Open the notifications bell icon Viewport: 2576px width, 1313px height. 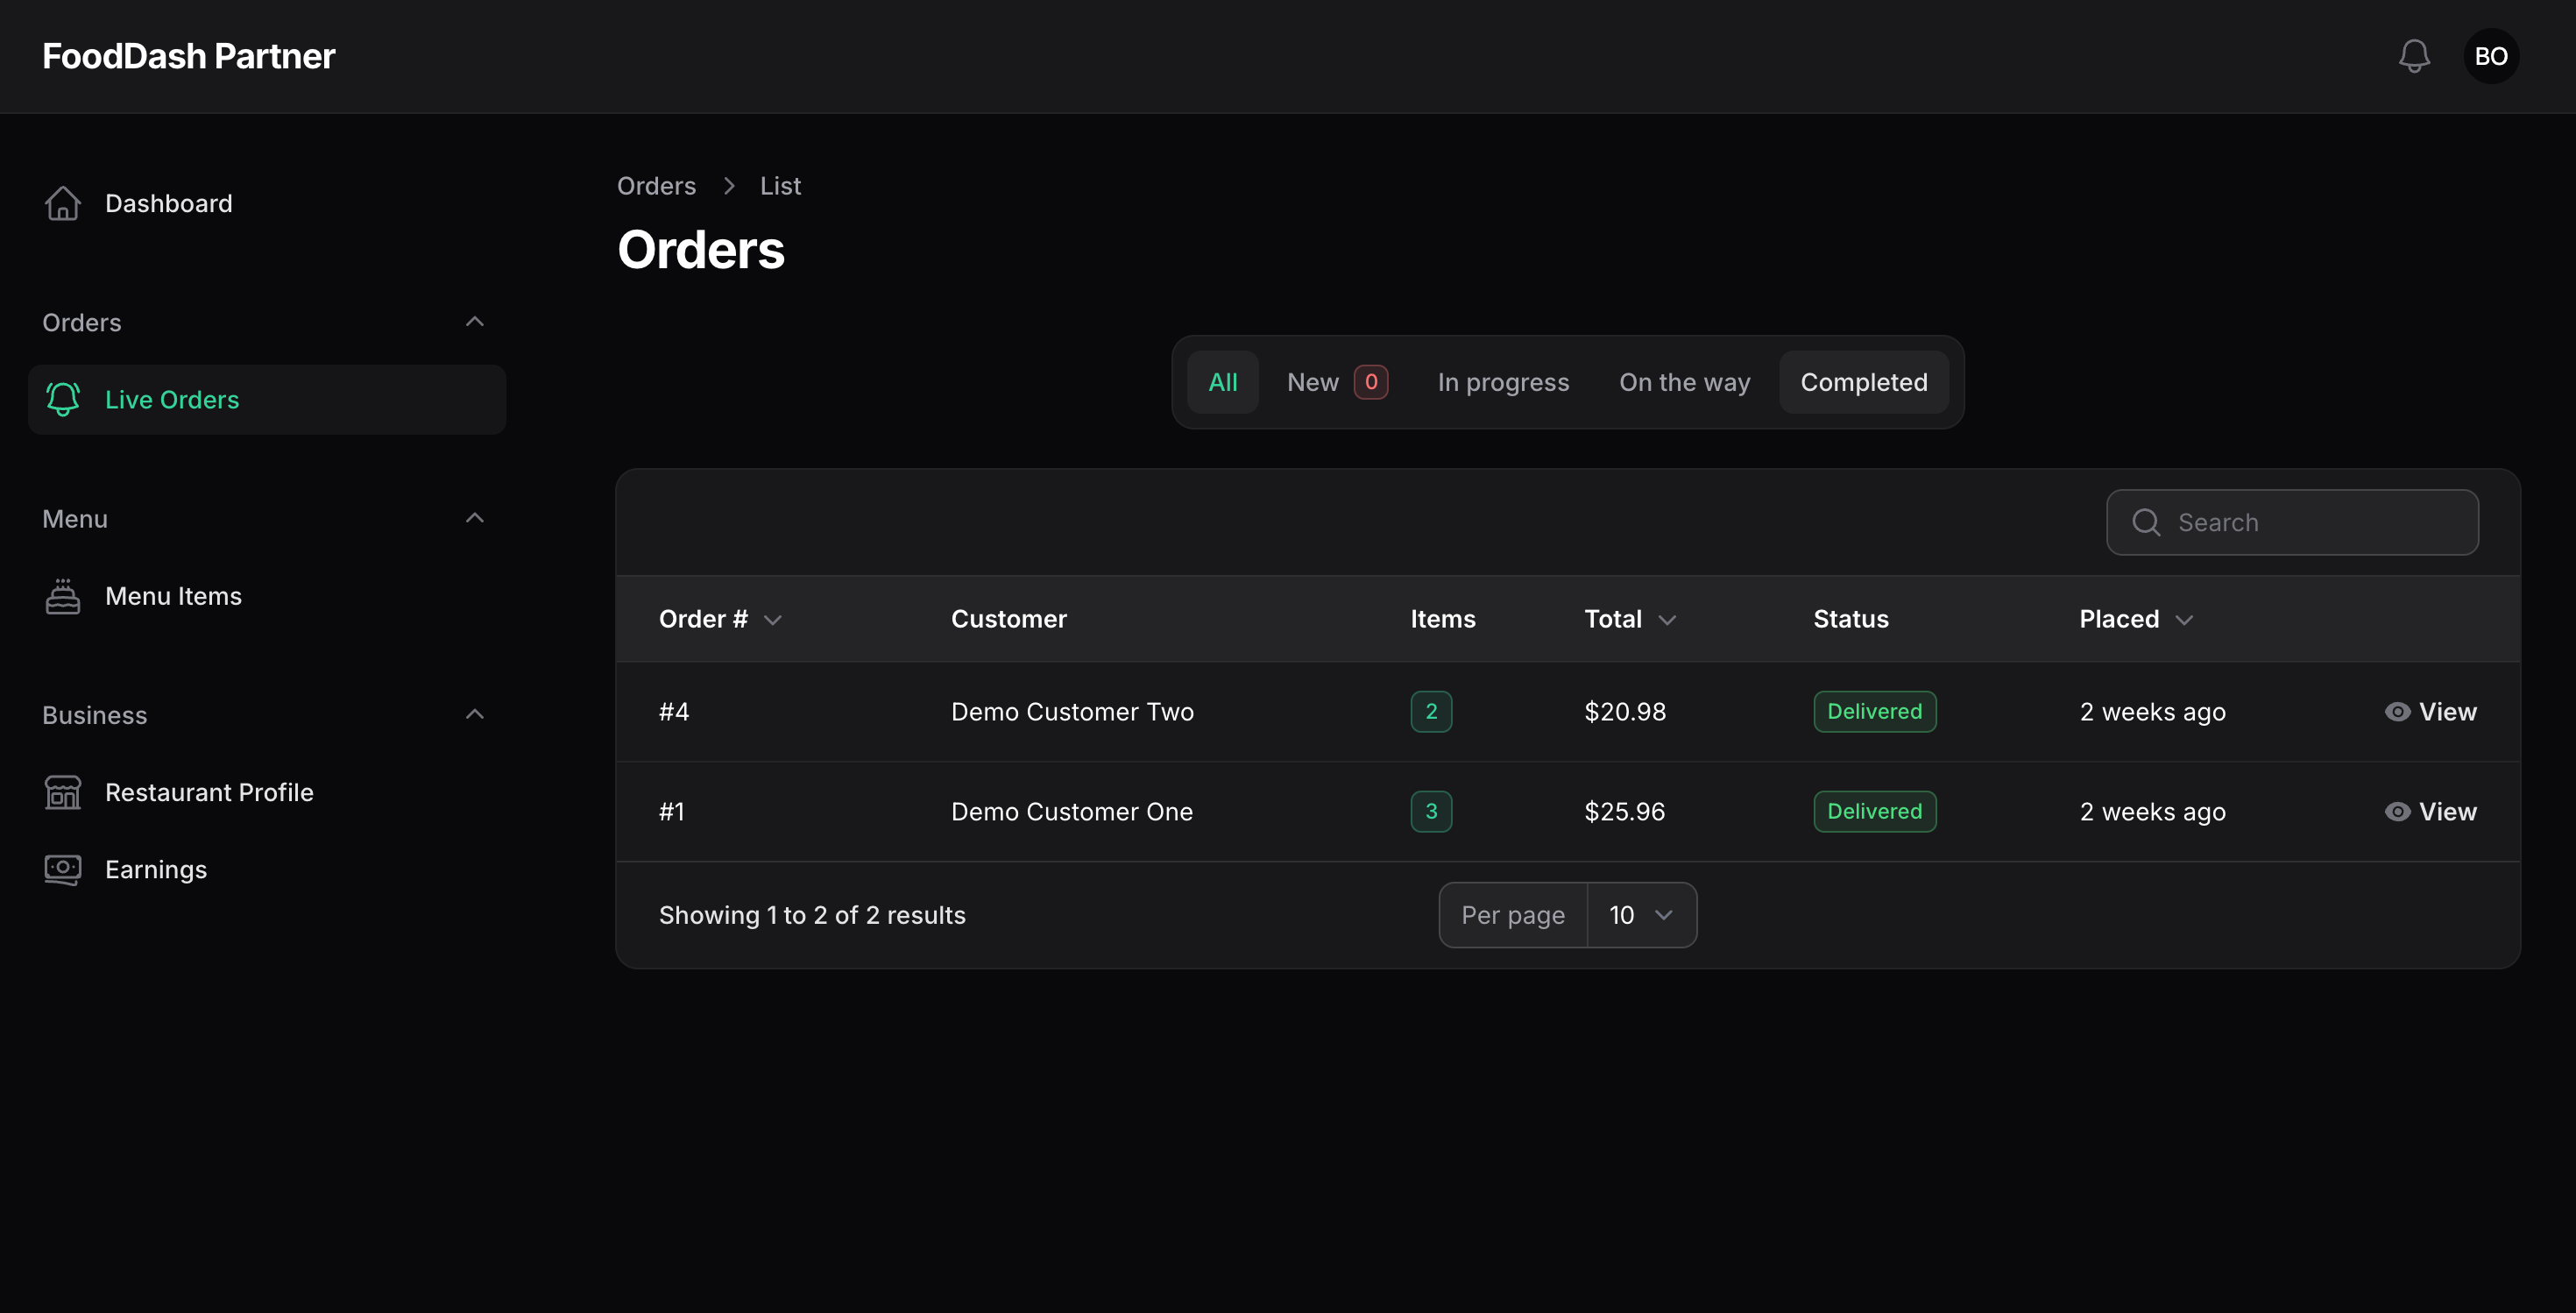2414,56
